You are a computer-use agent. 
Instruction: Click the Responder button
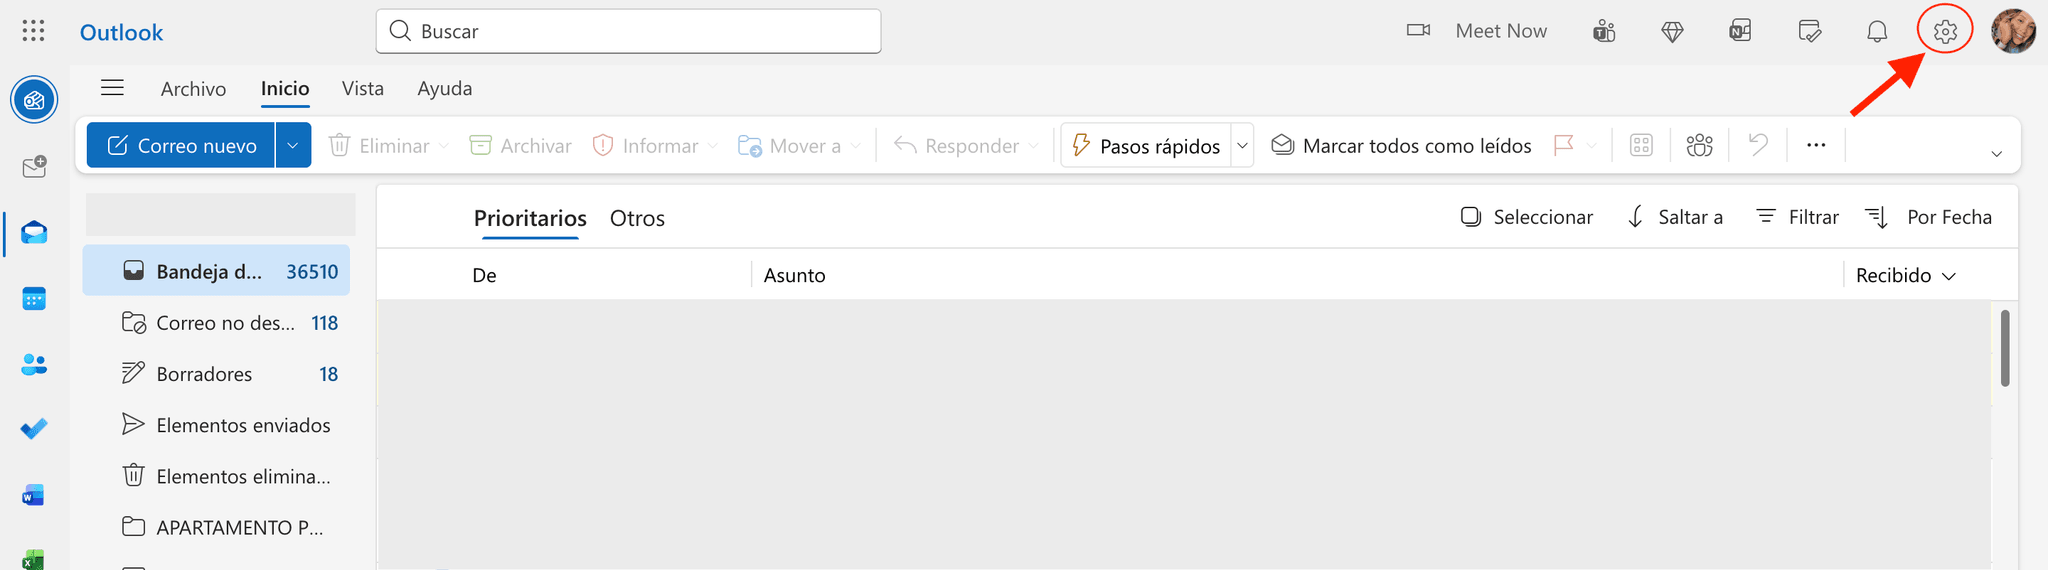pyautogui.click(x=955, y=146)
